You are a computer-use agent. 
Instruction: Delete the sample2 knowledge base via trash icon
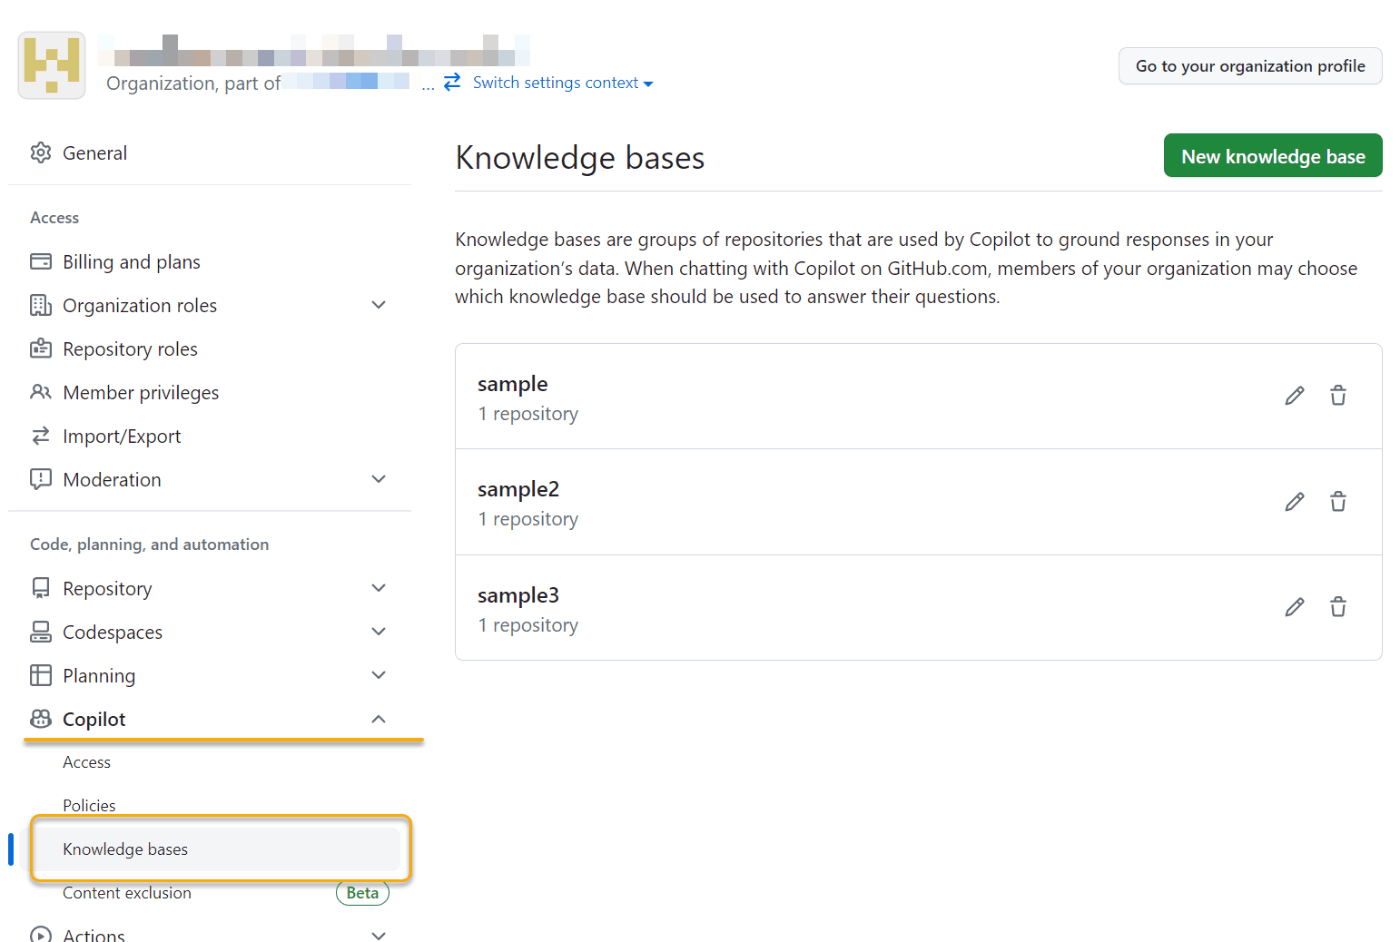pos(1338,501)
